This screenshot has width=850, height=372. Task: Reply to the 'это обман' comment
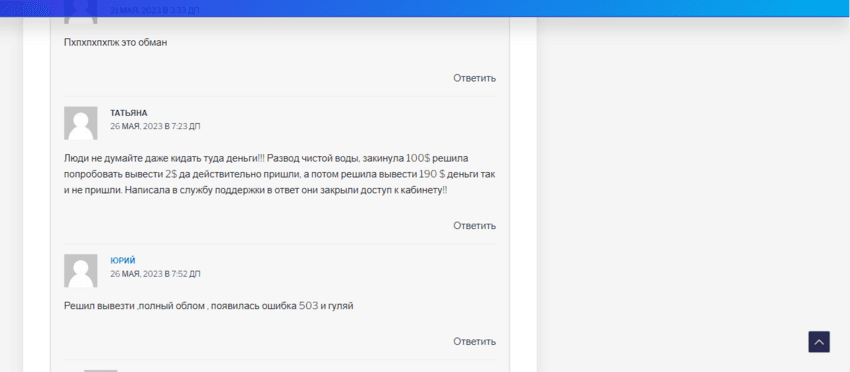(474, 78)
